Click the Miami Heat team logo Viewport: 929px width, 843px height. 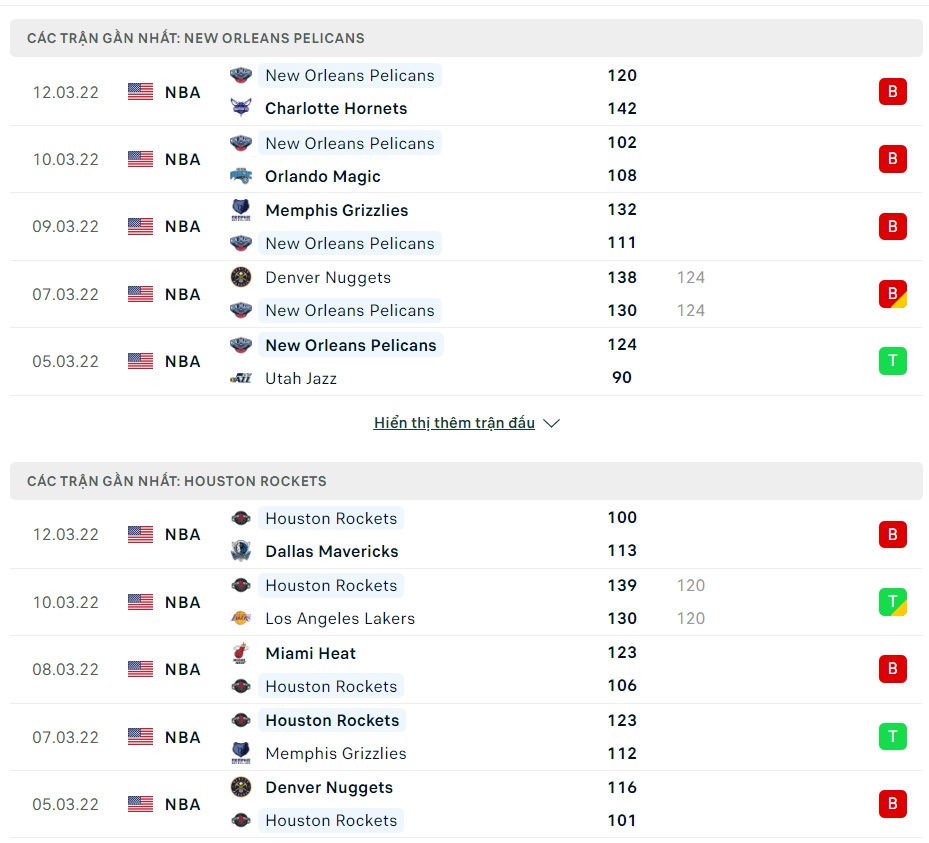(241, 653)
